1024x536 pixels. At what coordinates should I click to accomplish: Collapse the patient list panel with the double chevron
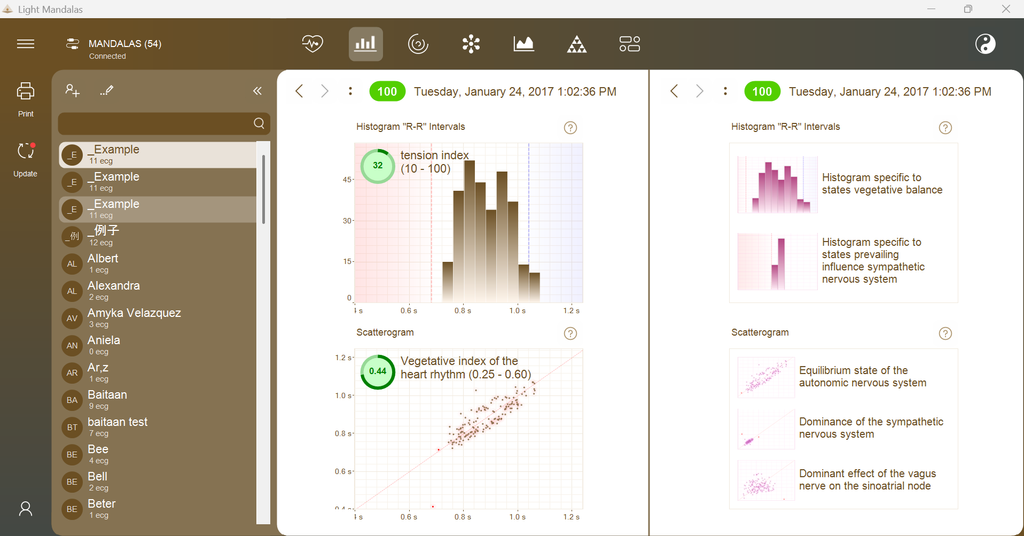[257, 91]
